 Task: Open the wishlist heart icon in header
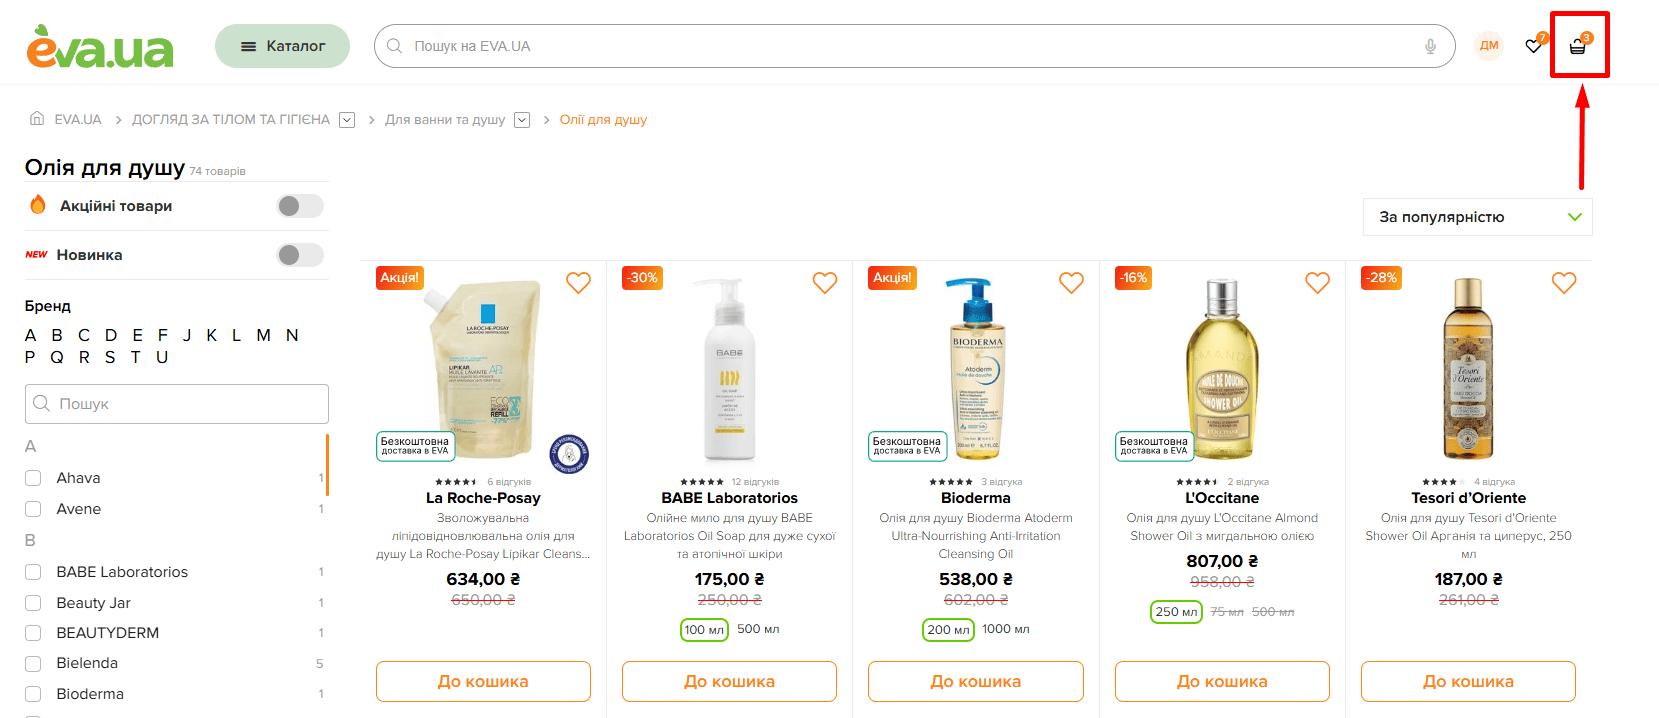pyautogui.click(x=1533, y=46)
